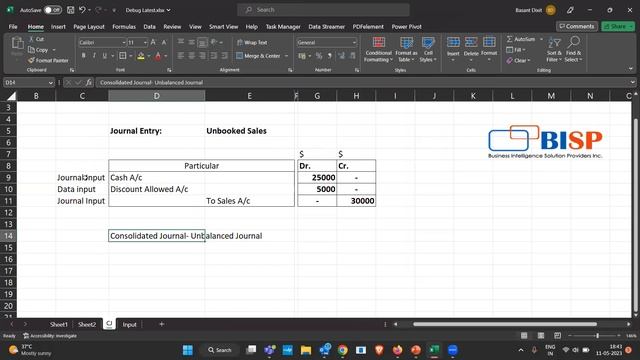640x360 pixels.
Task: Select Format Painter tool
Action: coord(48,60)
